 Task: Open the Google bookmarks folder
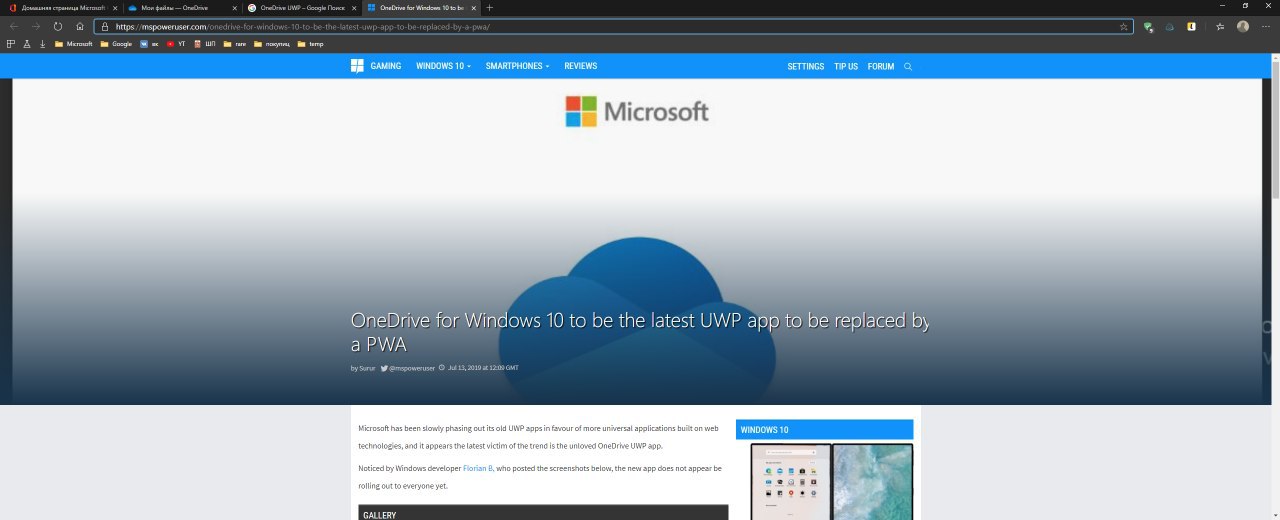(x=116, y=44)
